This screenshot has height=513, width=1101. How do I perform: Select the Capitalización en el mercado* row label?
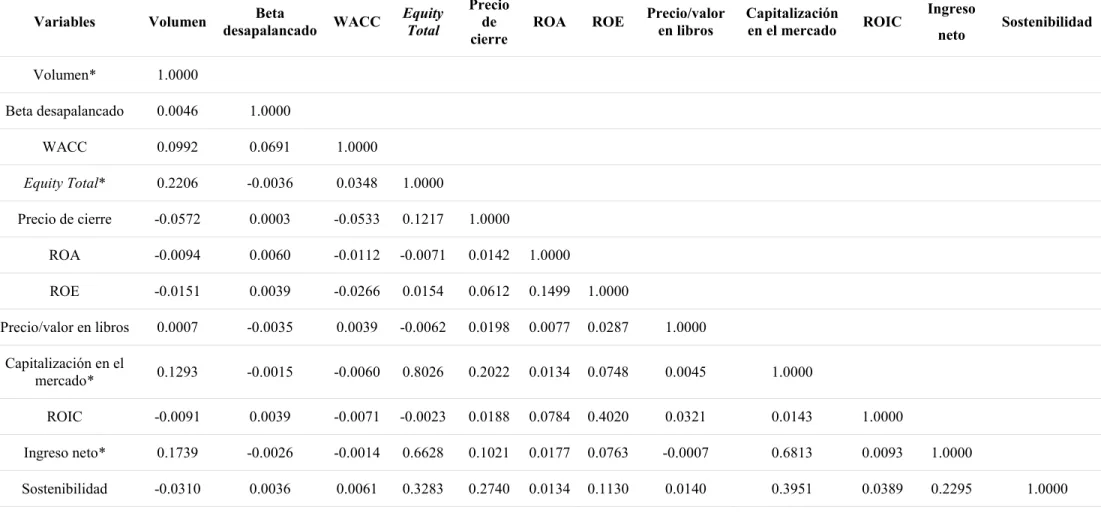pyautogui.click(x=64, y=372)
